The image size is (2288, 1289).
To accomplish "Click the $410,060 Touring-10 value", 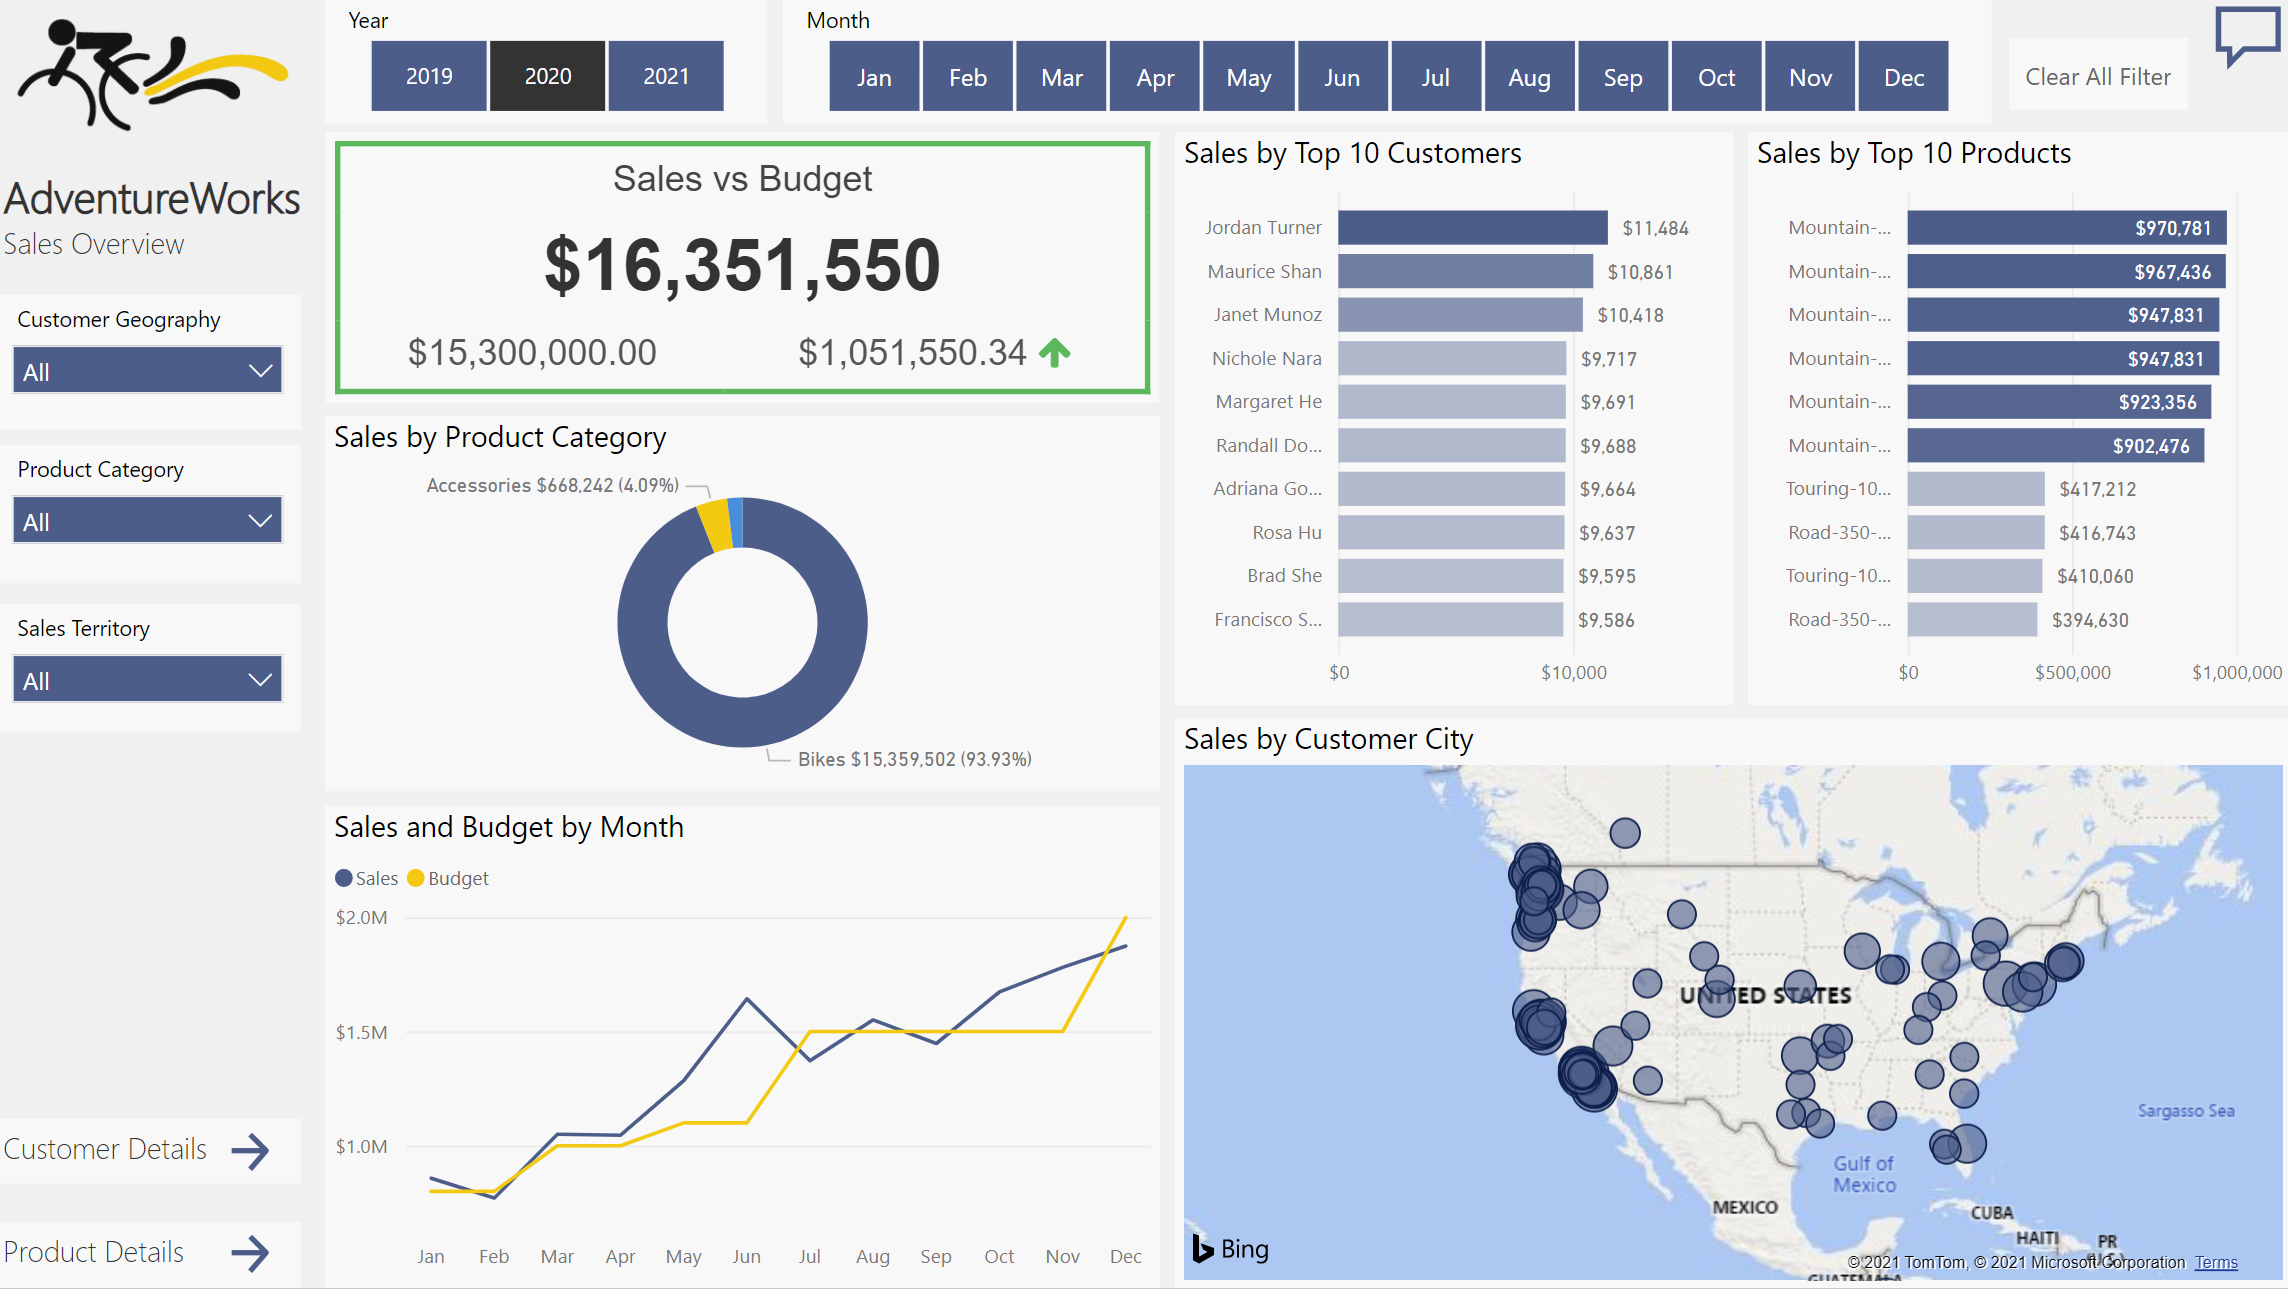I will [2095, 576].
